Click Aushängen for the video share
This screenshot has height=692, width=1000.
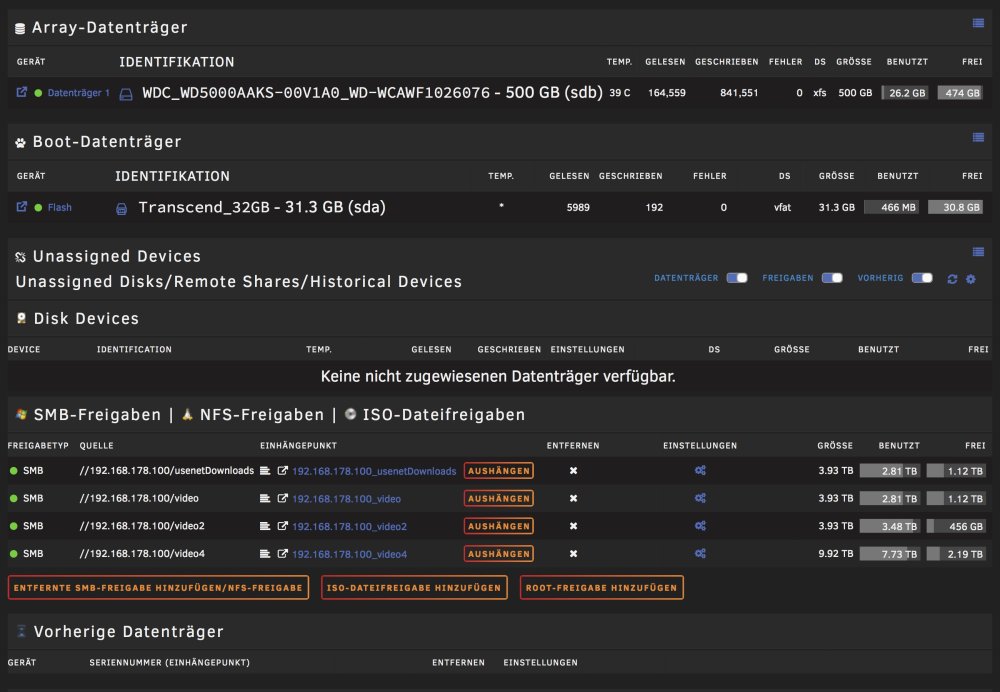click(x=499, y=498)
